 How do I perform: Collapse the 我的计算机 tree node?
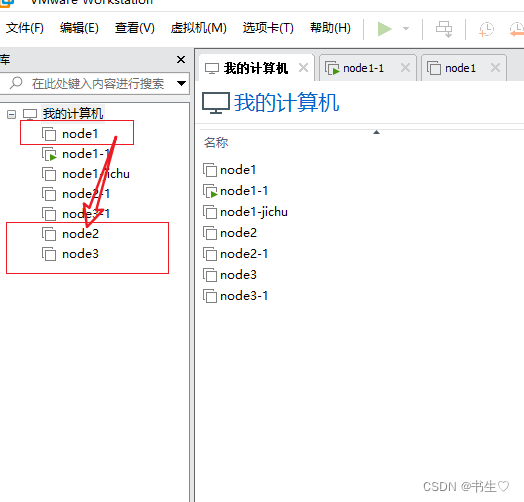[x=11, y=115]
